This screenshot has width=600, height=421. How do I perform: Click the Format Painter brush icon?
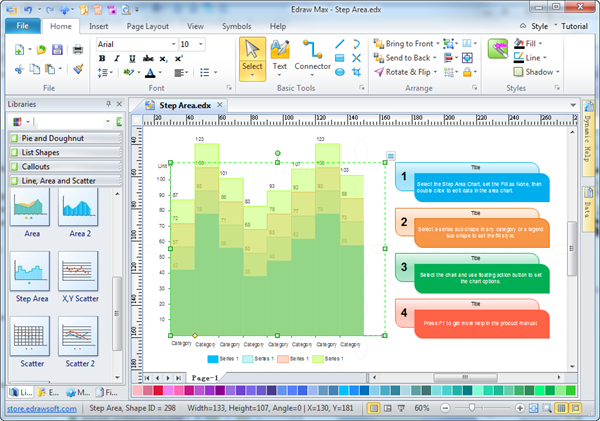(x=78, y=68)
